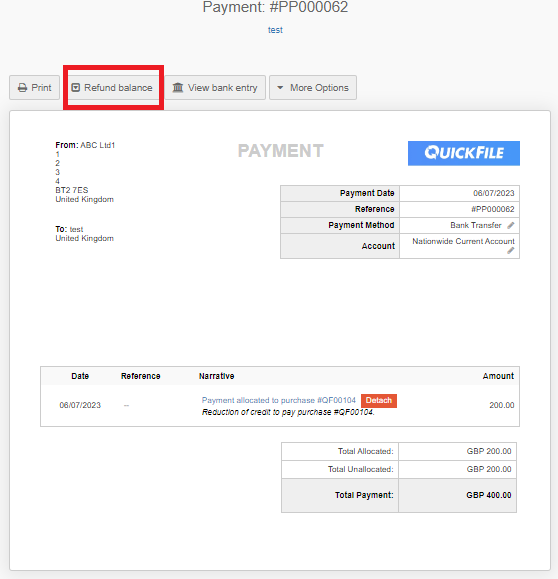Click the Refund balance button
The width and height of the screenshot is (558, 579).
[112, 88]
